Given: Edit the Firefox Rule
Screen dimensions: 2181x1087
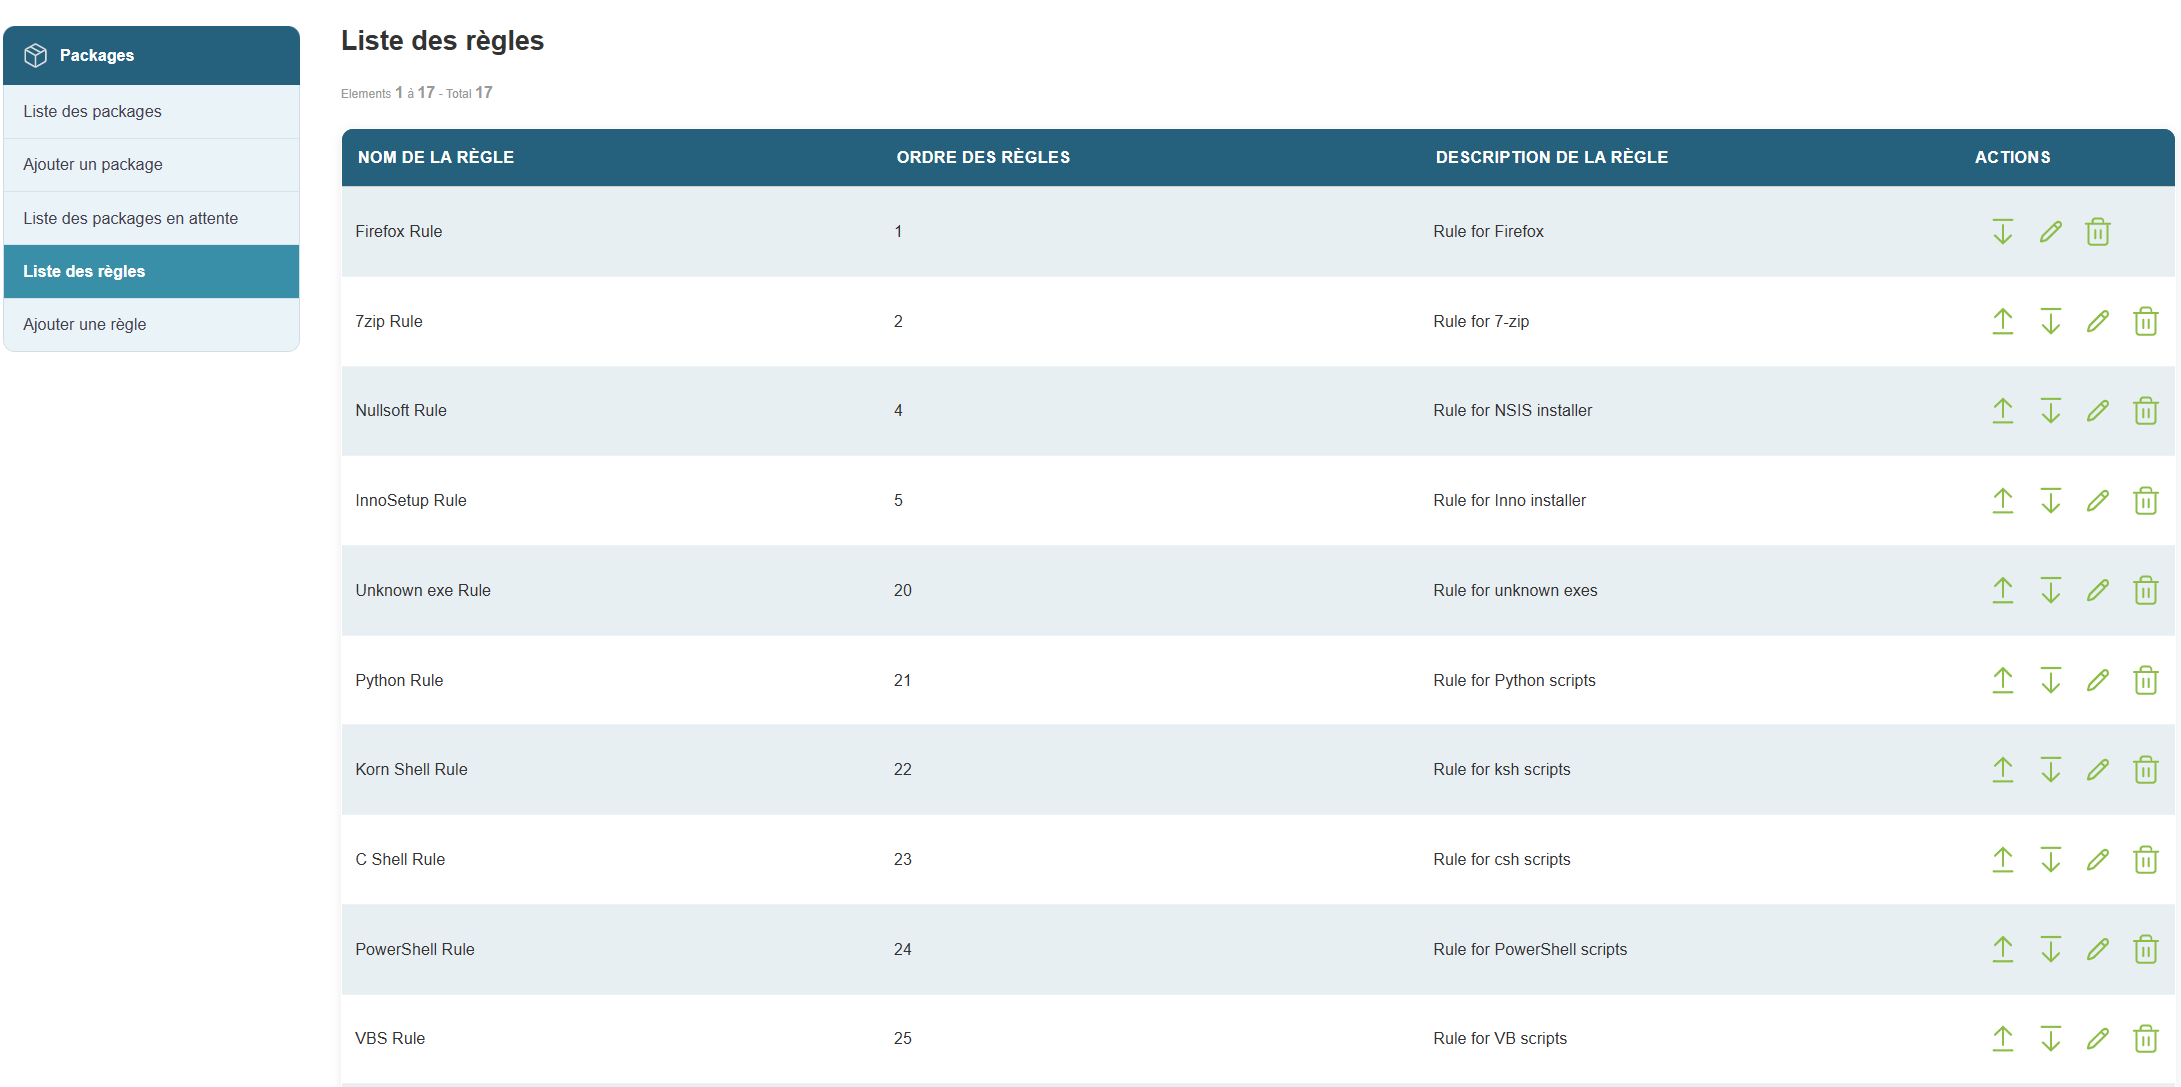Looking at the screenshot, I should (2050, 232).
